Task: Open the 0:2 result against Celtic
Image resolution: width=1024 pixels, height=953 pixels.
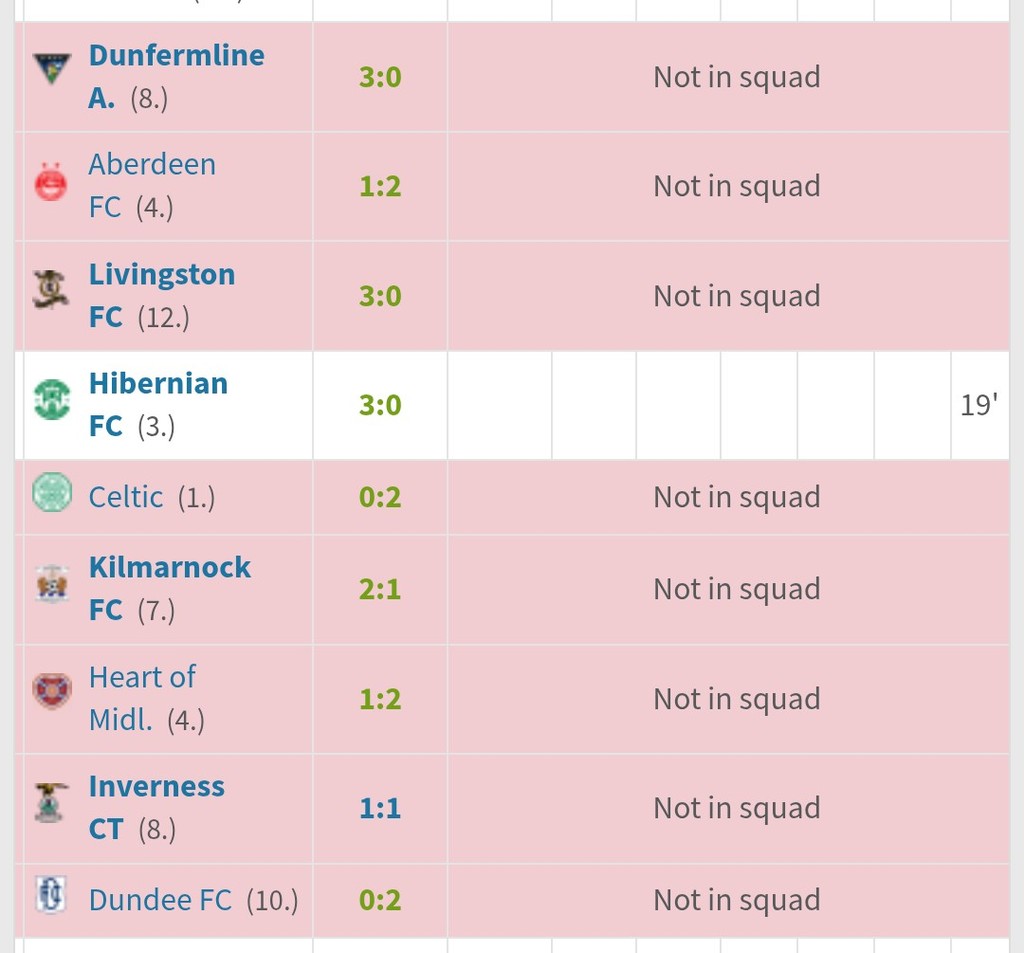Action: [380, 497]
